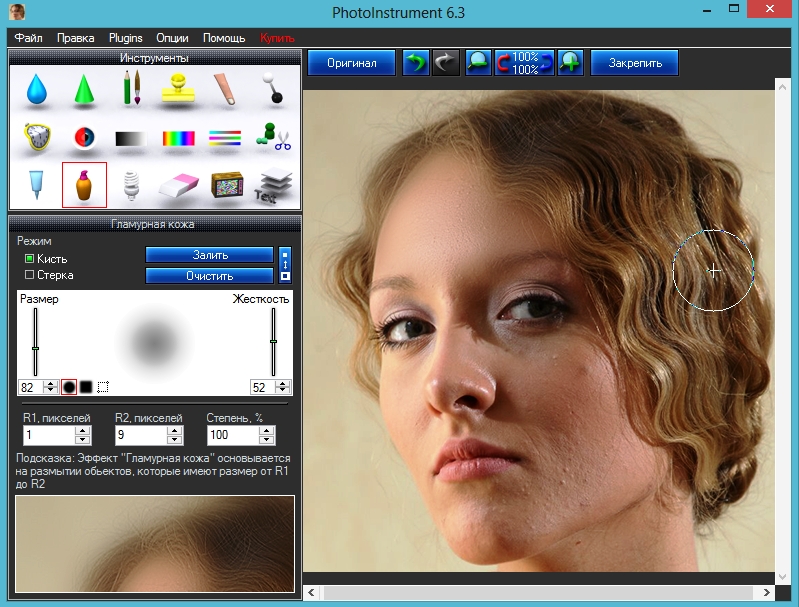Select the pink eraser tool
This screenshot has height=607, width=799.
(178, 184)
